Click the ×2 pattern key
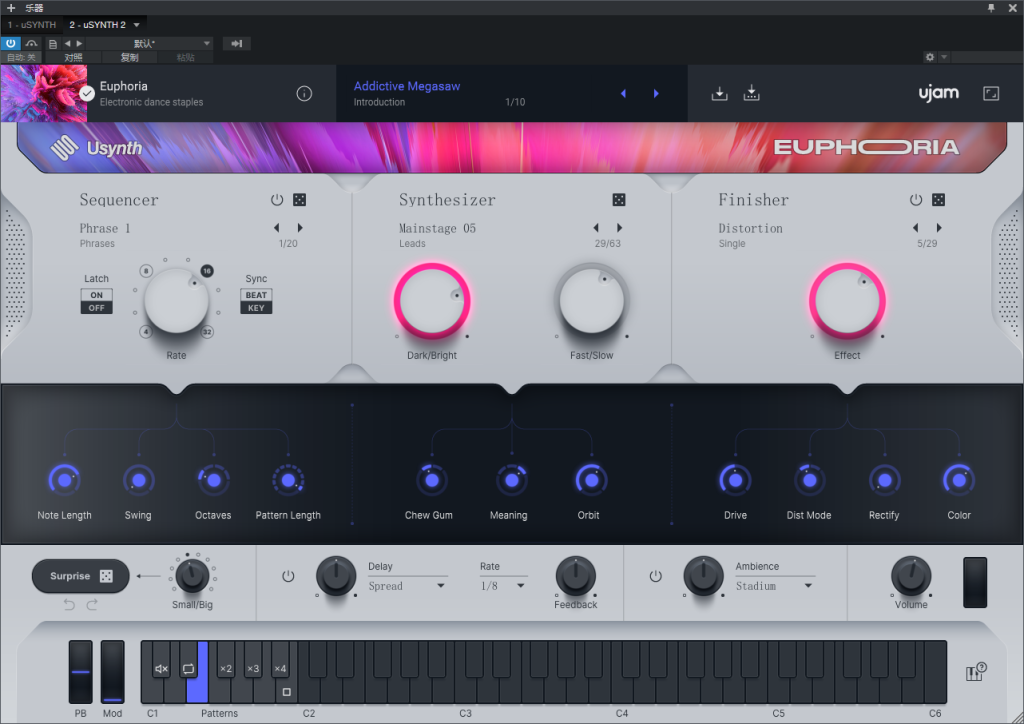1024x724 pixels. point(225,669)
